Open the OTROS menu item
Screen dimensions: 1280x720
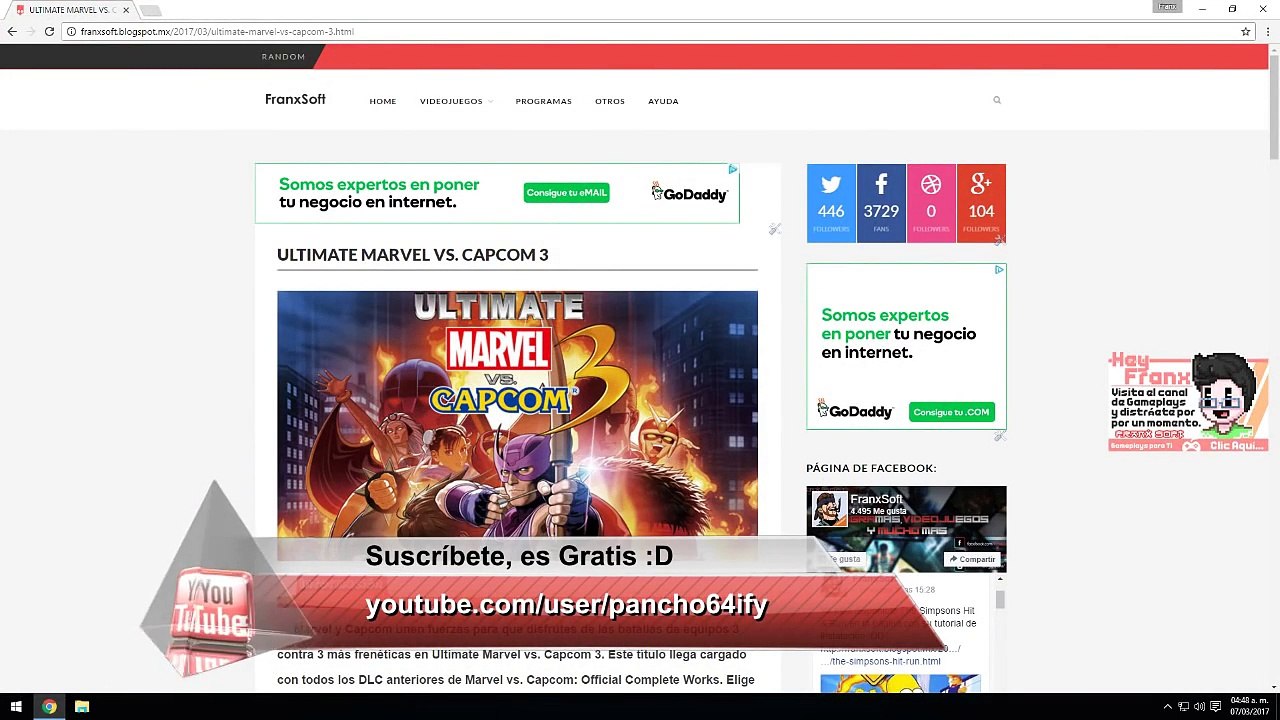click(610, 101)
